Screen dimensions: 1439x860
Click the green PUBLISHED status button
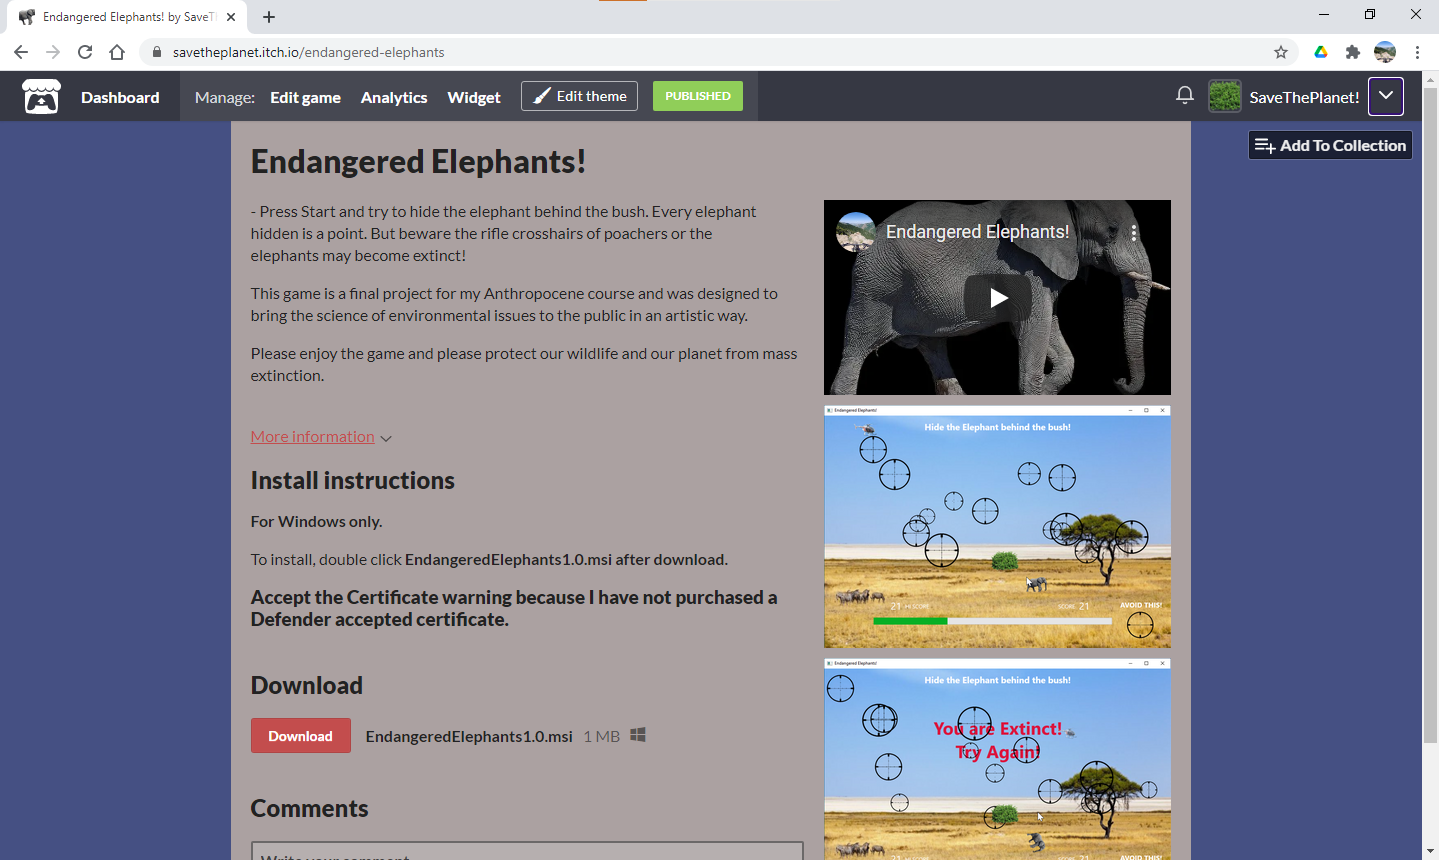coord(697,96)
